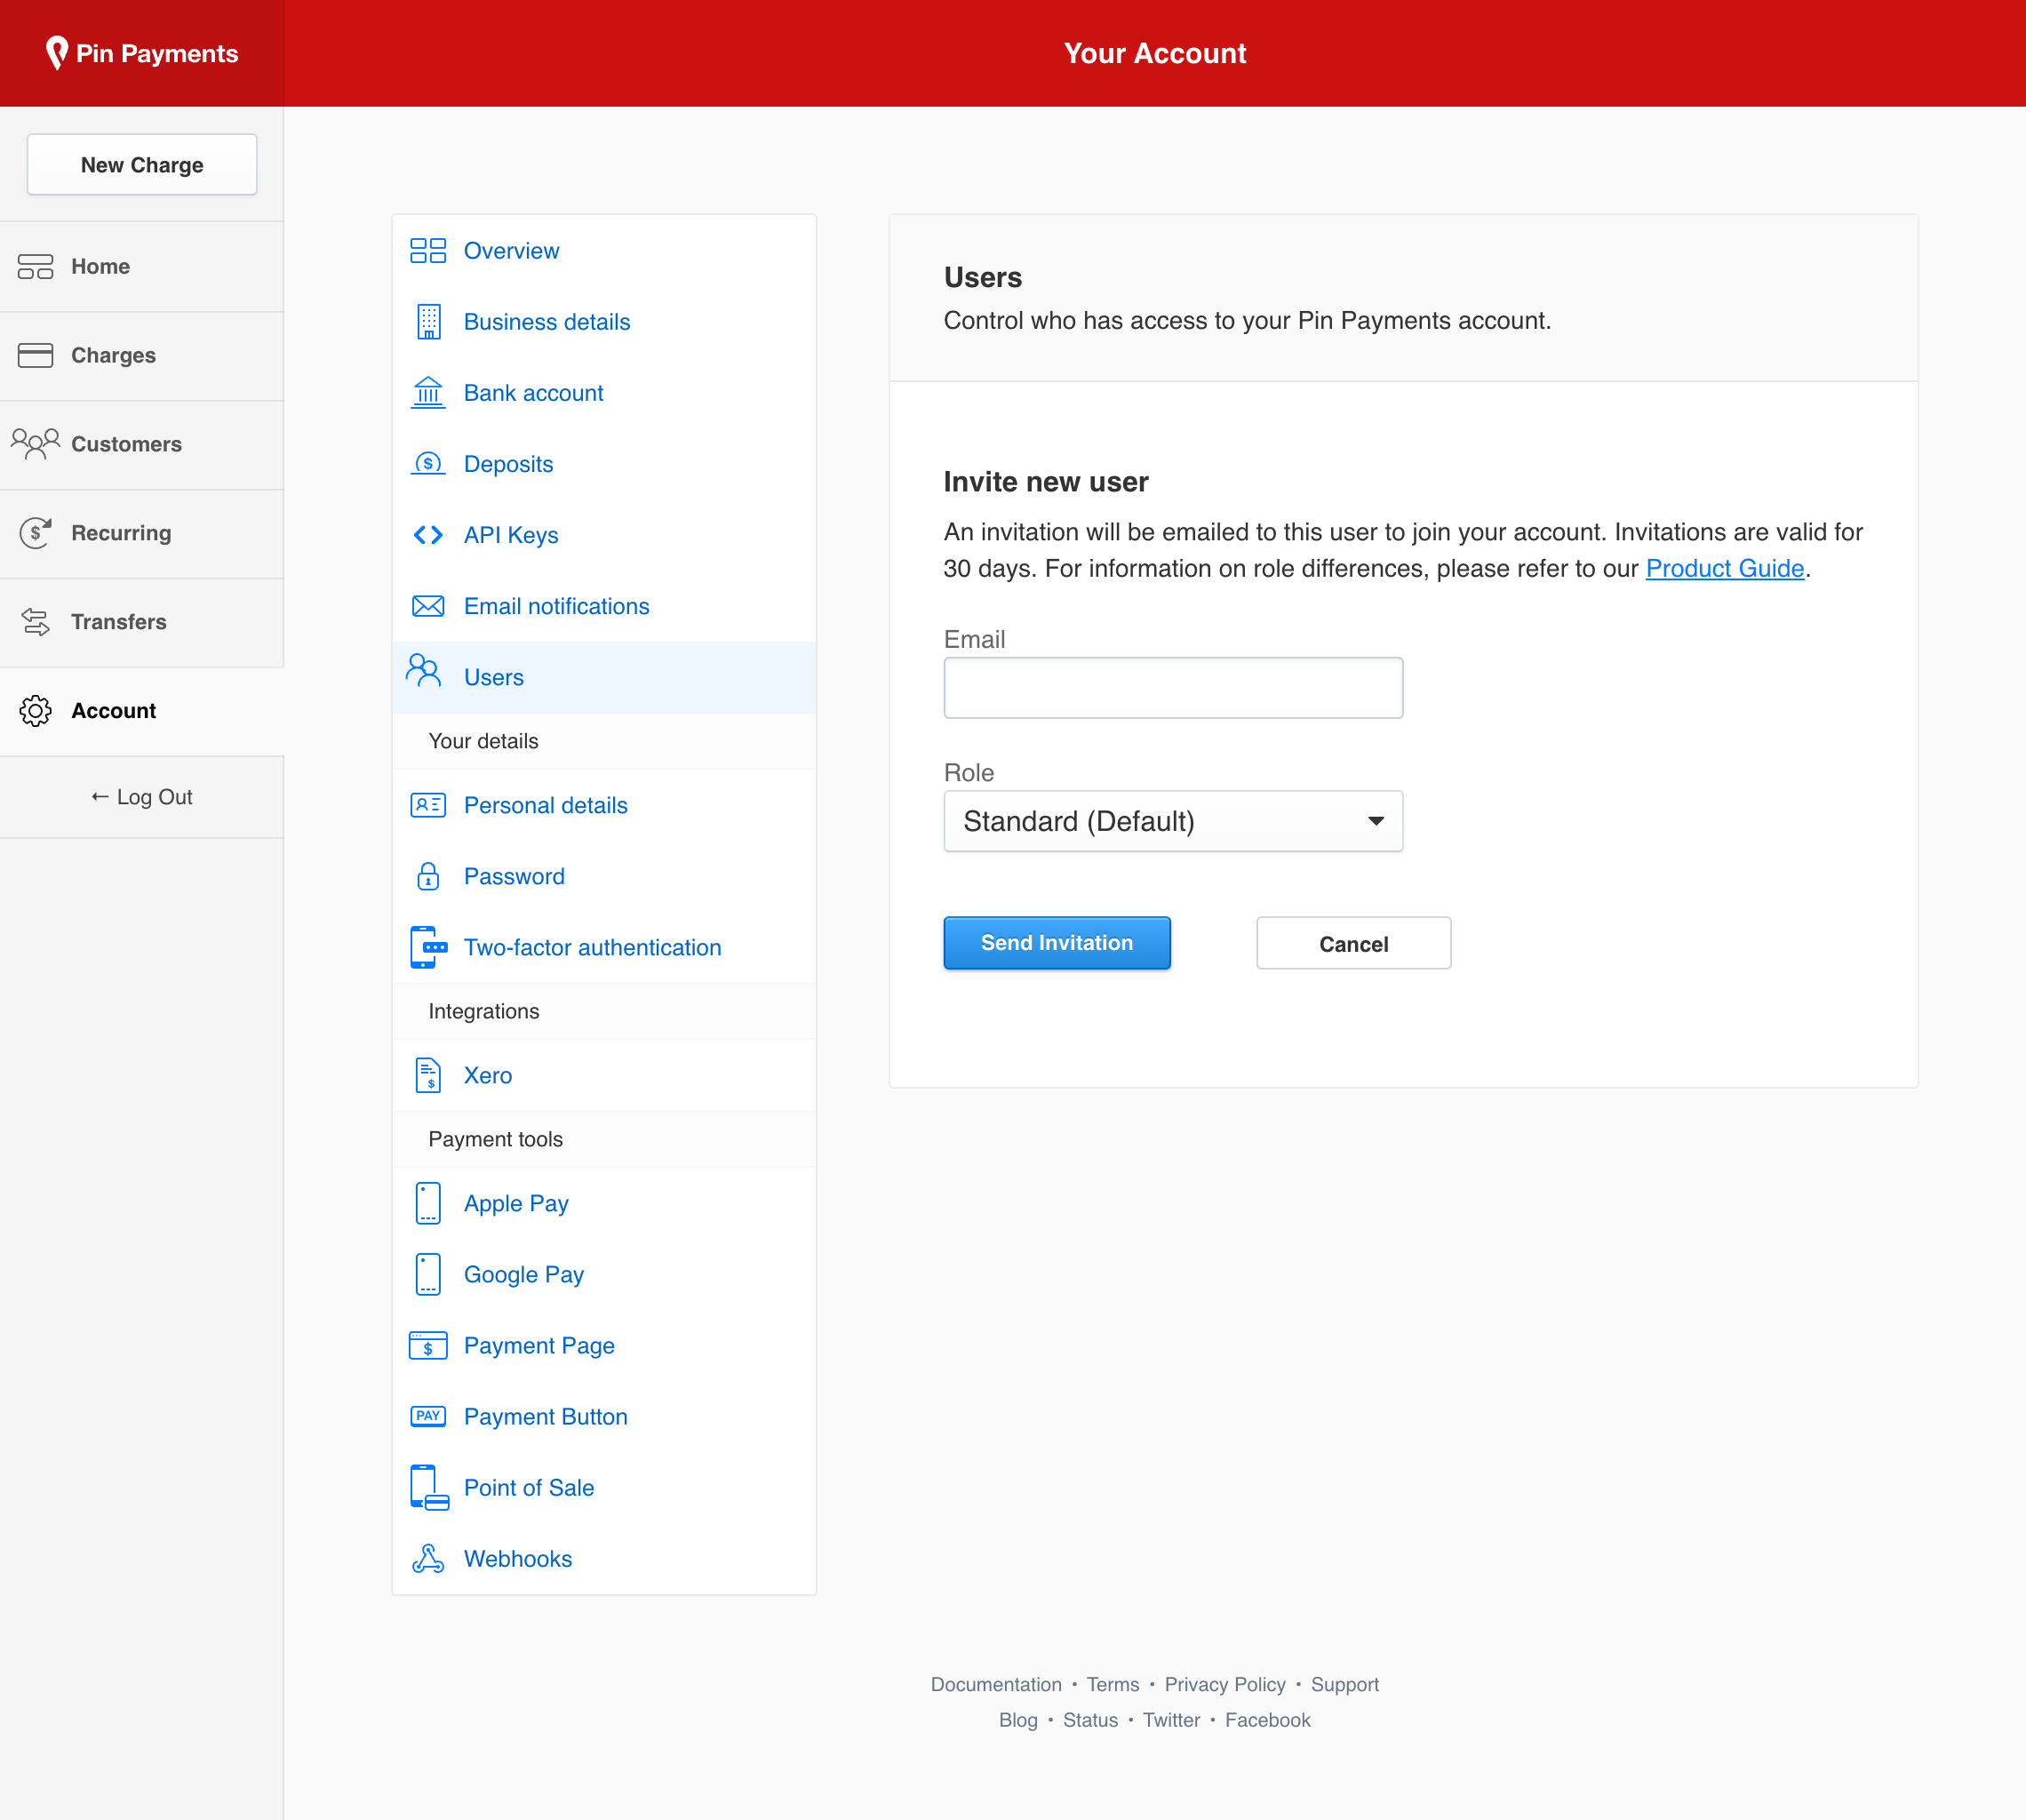This screenshot has width=2026, height=1820.
Task: Click the Customers people icon
Action: (36, 444)
